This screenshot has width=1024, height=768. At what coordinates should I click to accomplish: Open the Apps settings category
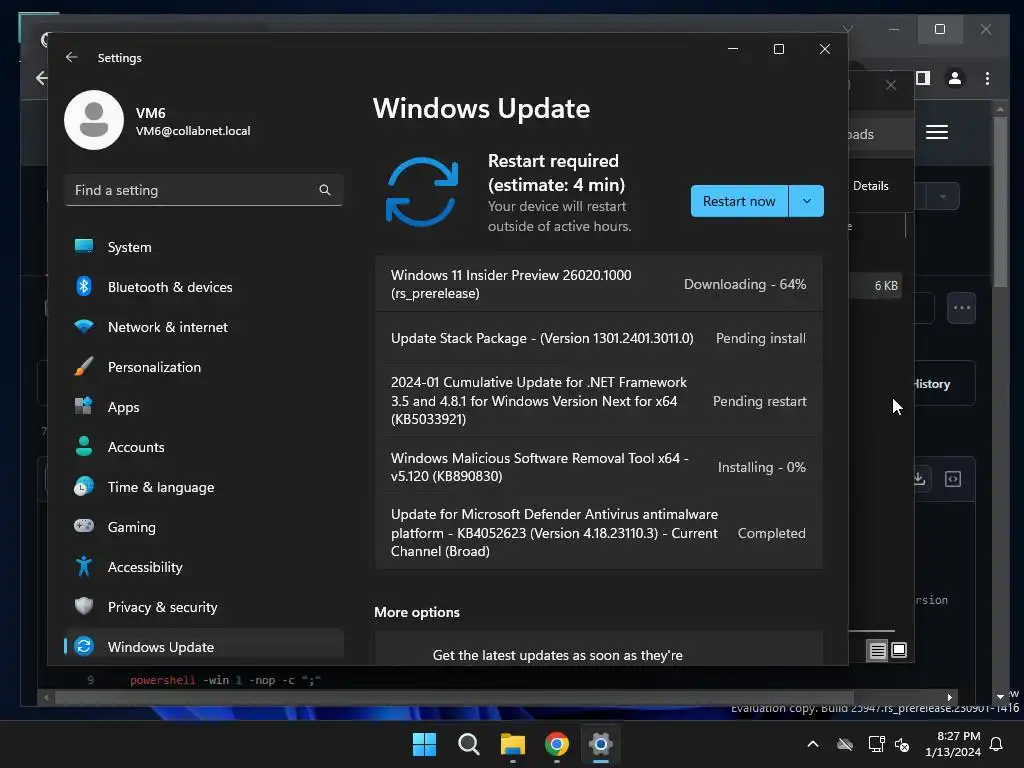[204, 407]
